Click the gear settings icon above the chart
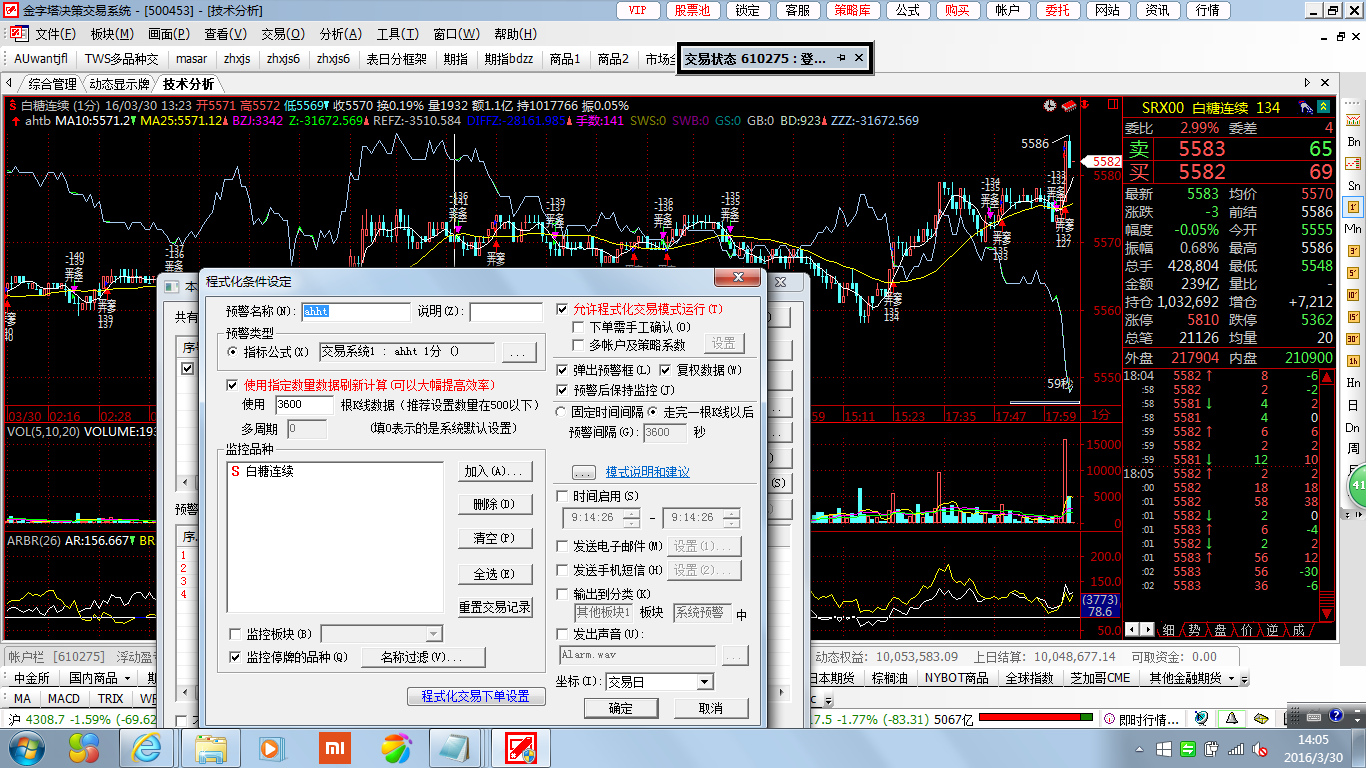This screenshot has height=768, width=1366. pyautogui.click(x=1049, y=104)
